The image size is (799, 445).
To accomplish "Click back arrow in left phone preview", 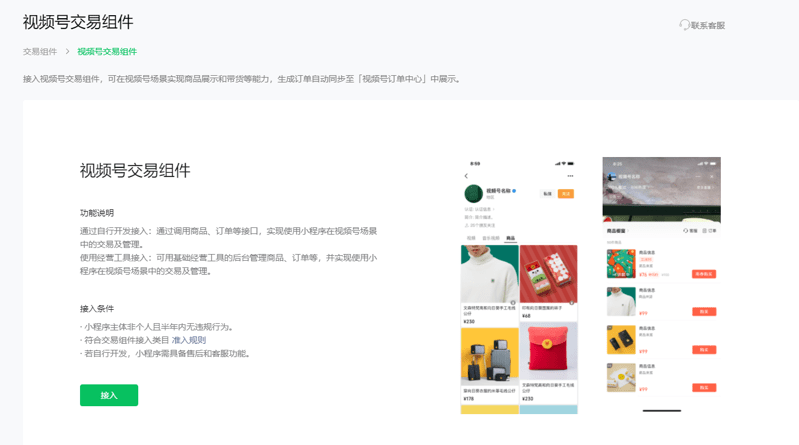I will pyautogui.click(x=466, y=176).
